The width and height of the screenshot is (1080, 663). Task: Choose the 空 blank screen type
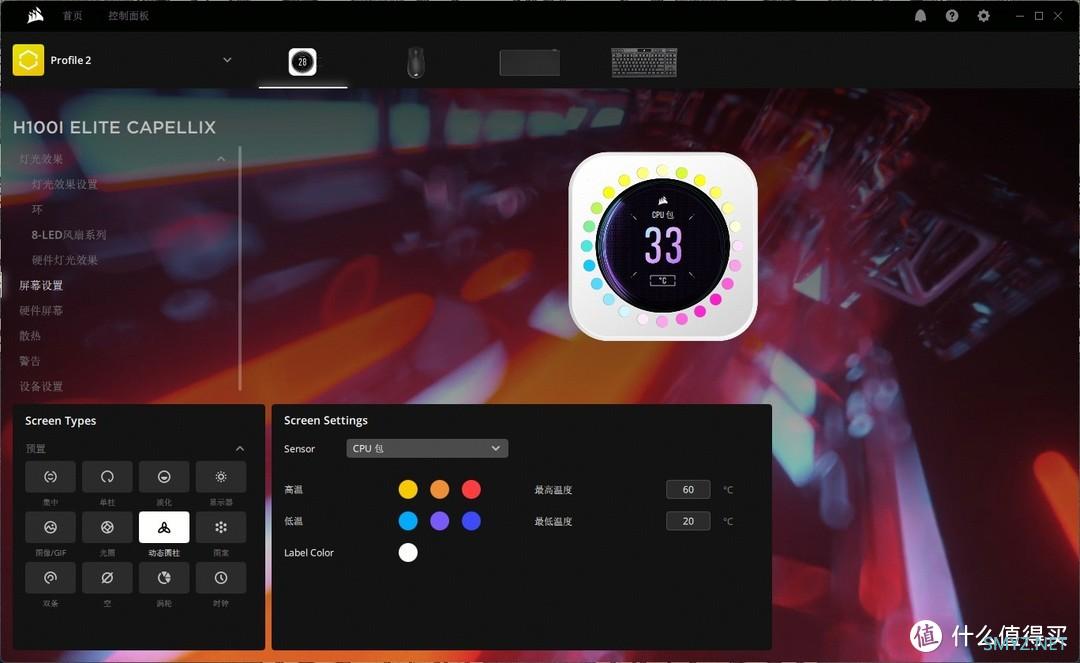tap(107, 578)
